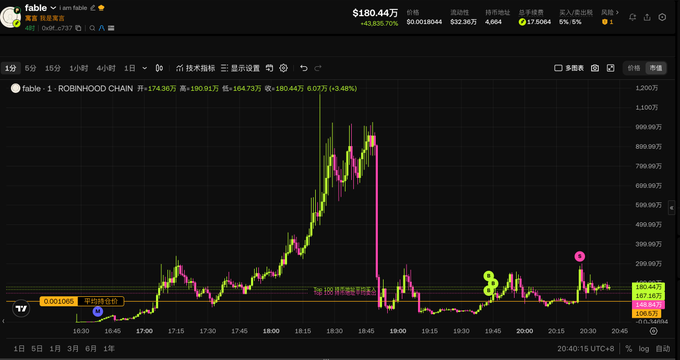Switch the chart to 市值 mode

(x=656, y=68)
